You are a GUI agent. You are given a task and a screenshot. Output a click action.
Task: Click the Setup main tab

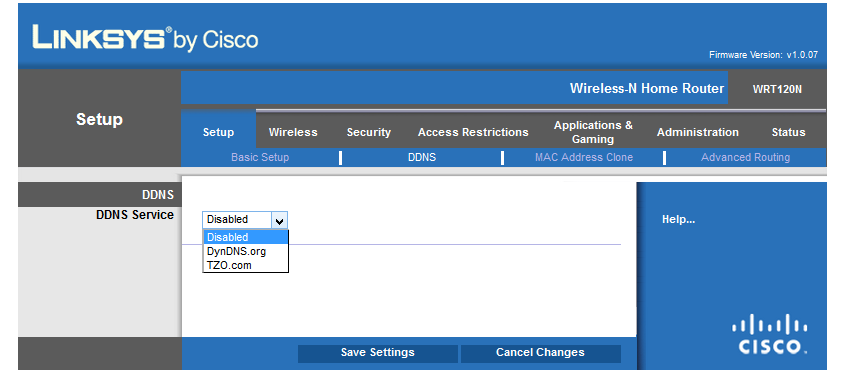point(218,132)
